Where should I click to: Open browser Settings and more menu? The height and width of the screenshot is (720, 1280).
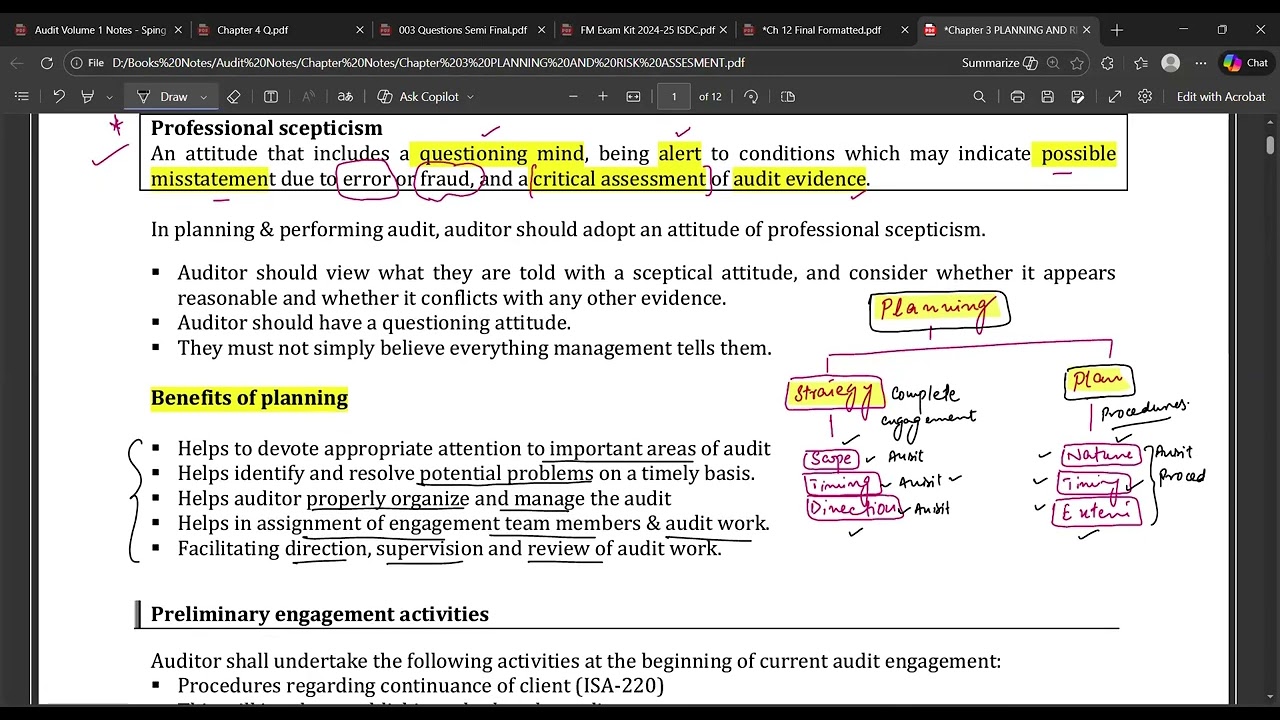1201,63
